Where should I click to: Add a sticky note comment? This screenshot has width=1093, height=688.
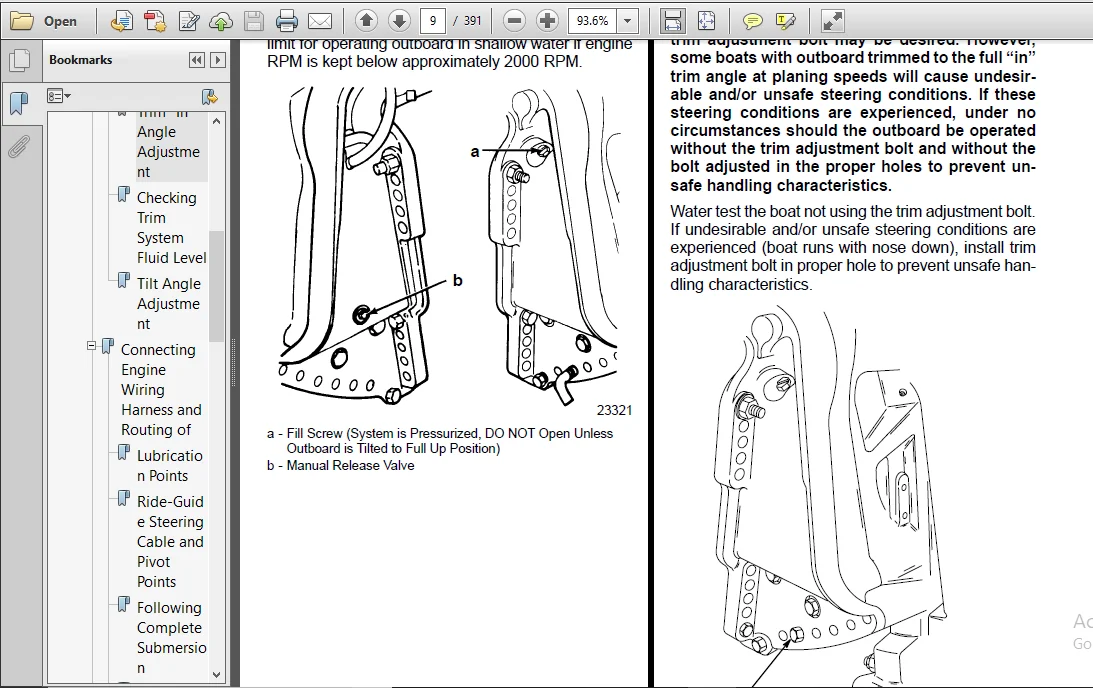click(752, 22)
